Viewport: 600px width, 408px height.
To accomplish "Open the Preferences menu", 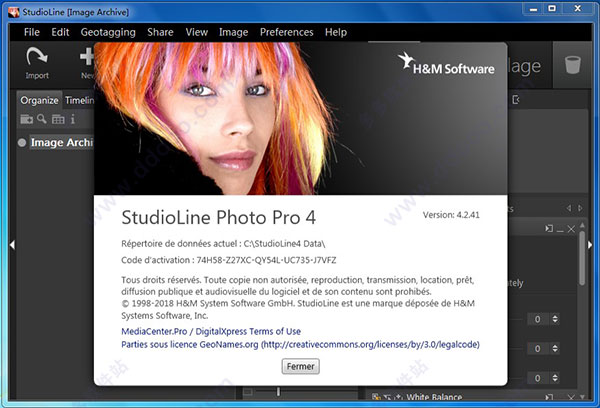I will (x=287, y=32).
